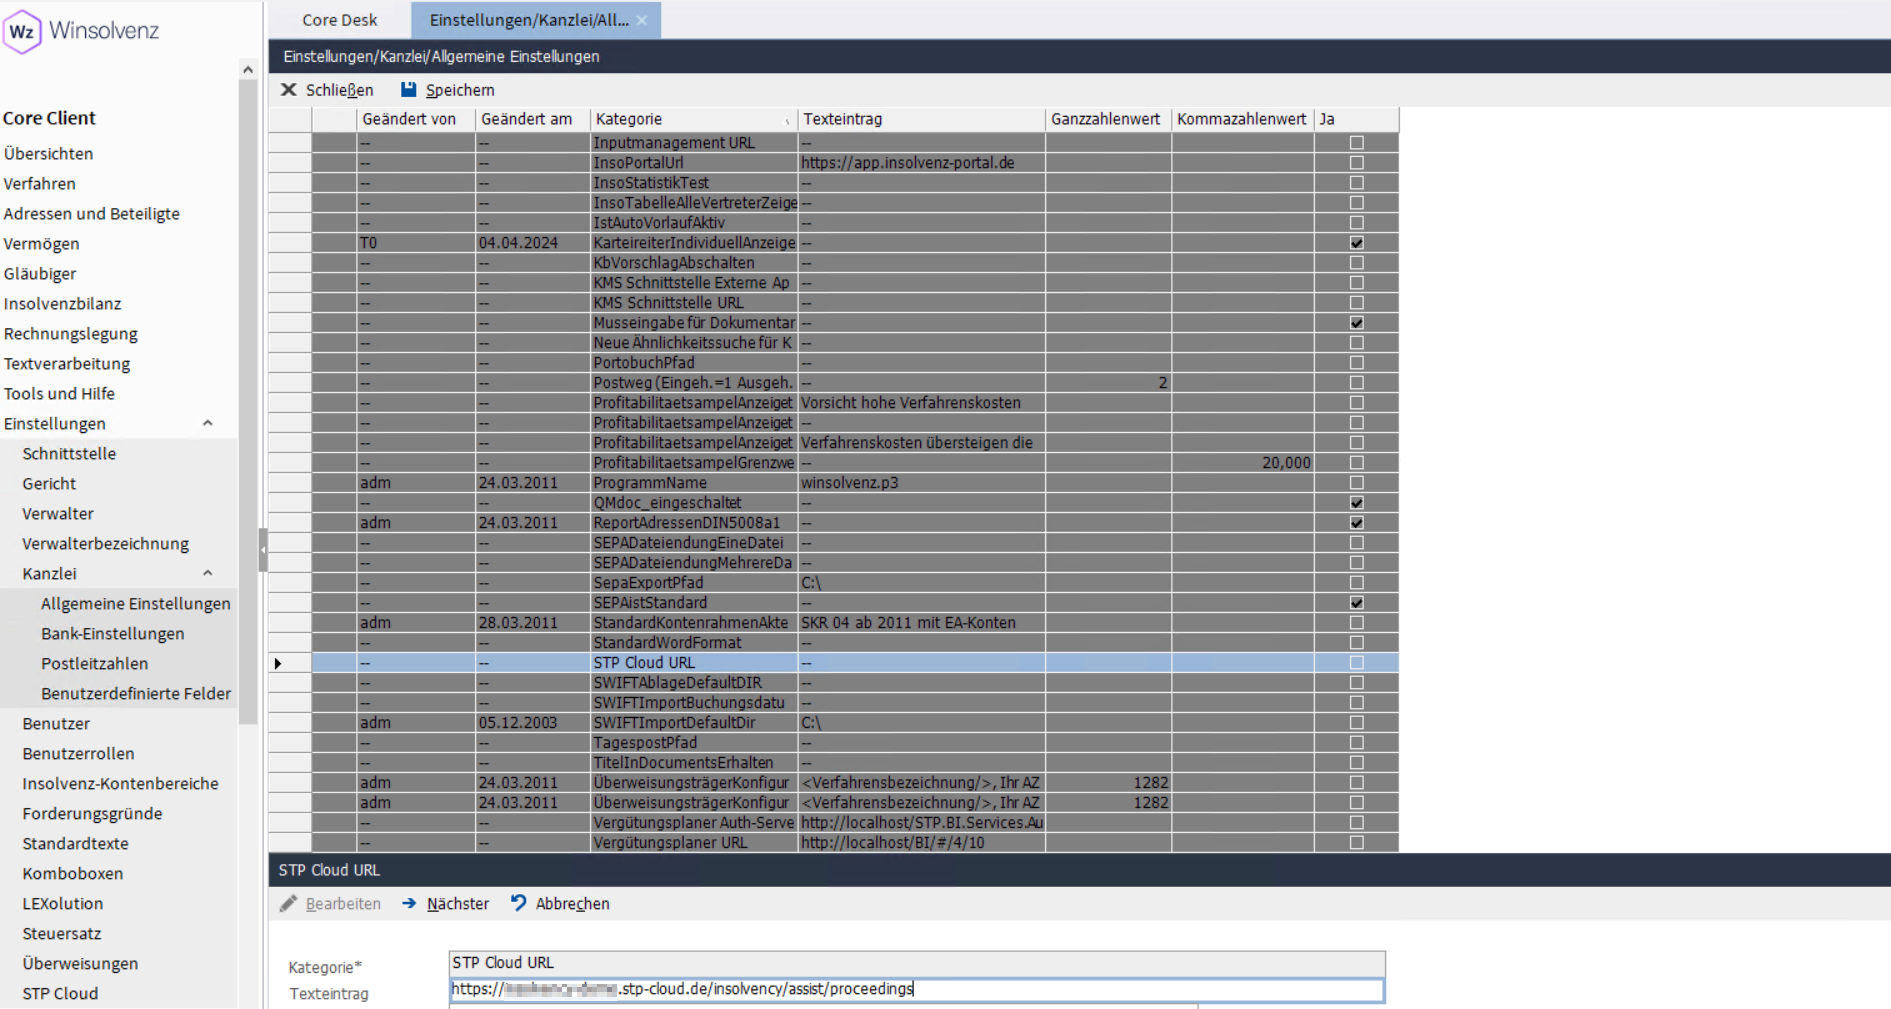Switch to the Core Desk tab

pos(340,20)
